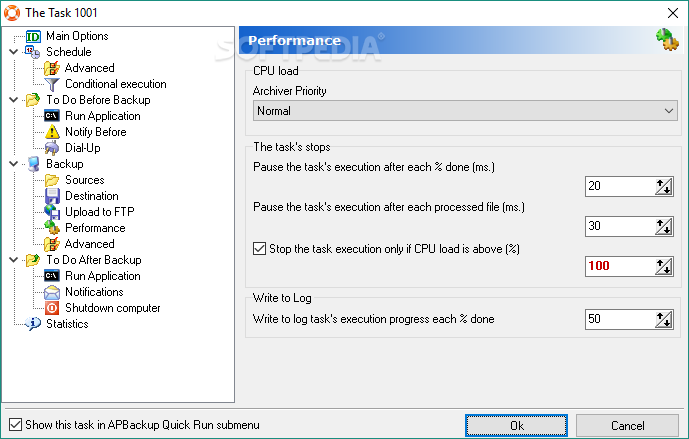Click the Statistics info icon

coord(33,324)
